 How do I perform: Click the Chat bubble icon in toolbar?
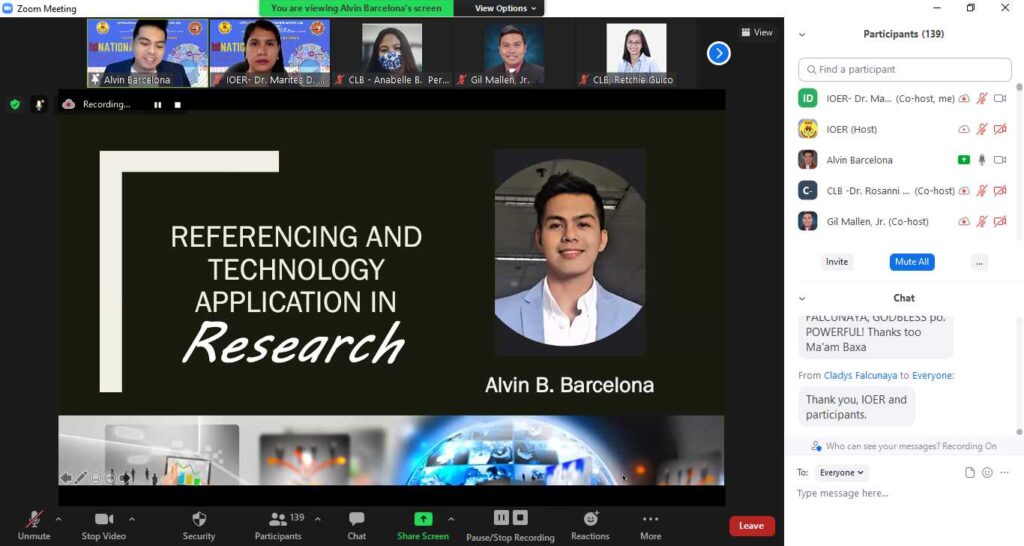point(356,518)
